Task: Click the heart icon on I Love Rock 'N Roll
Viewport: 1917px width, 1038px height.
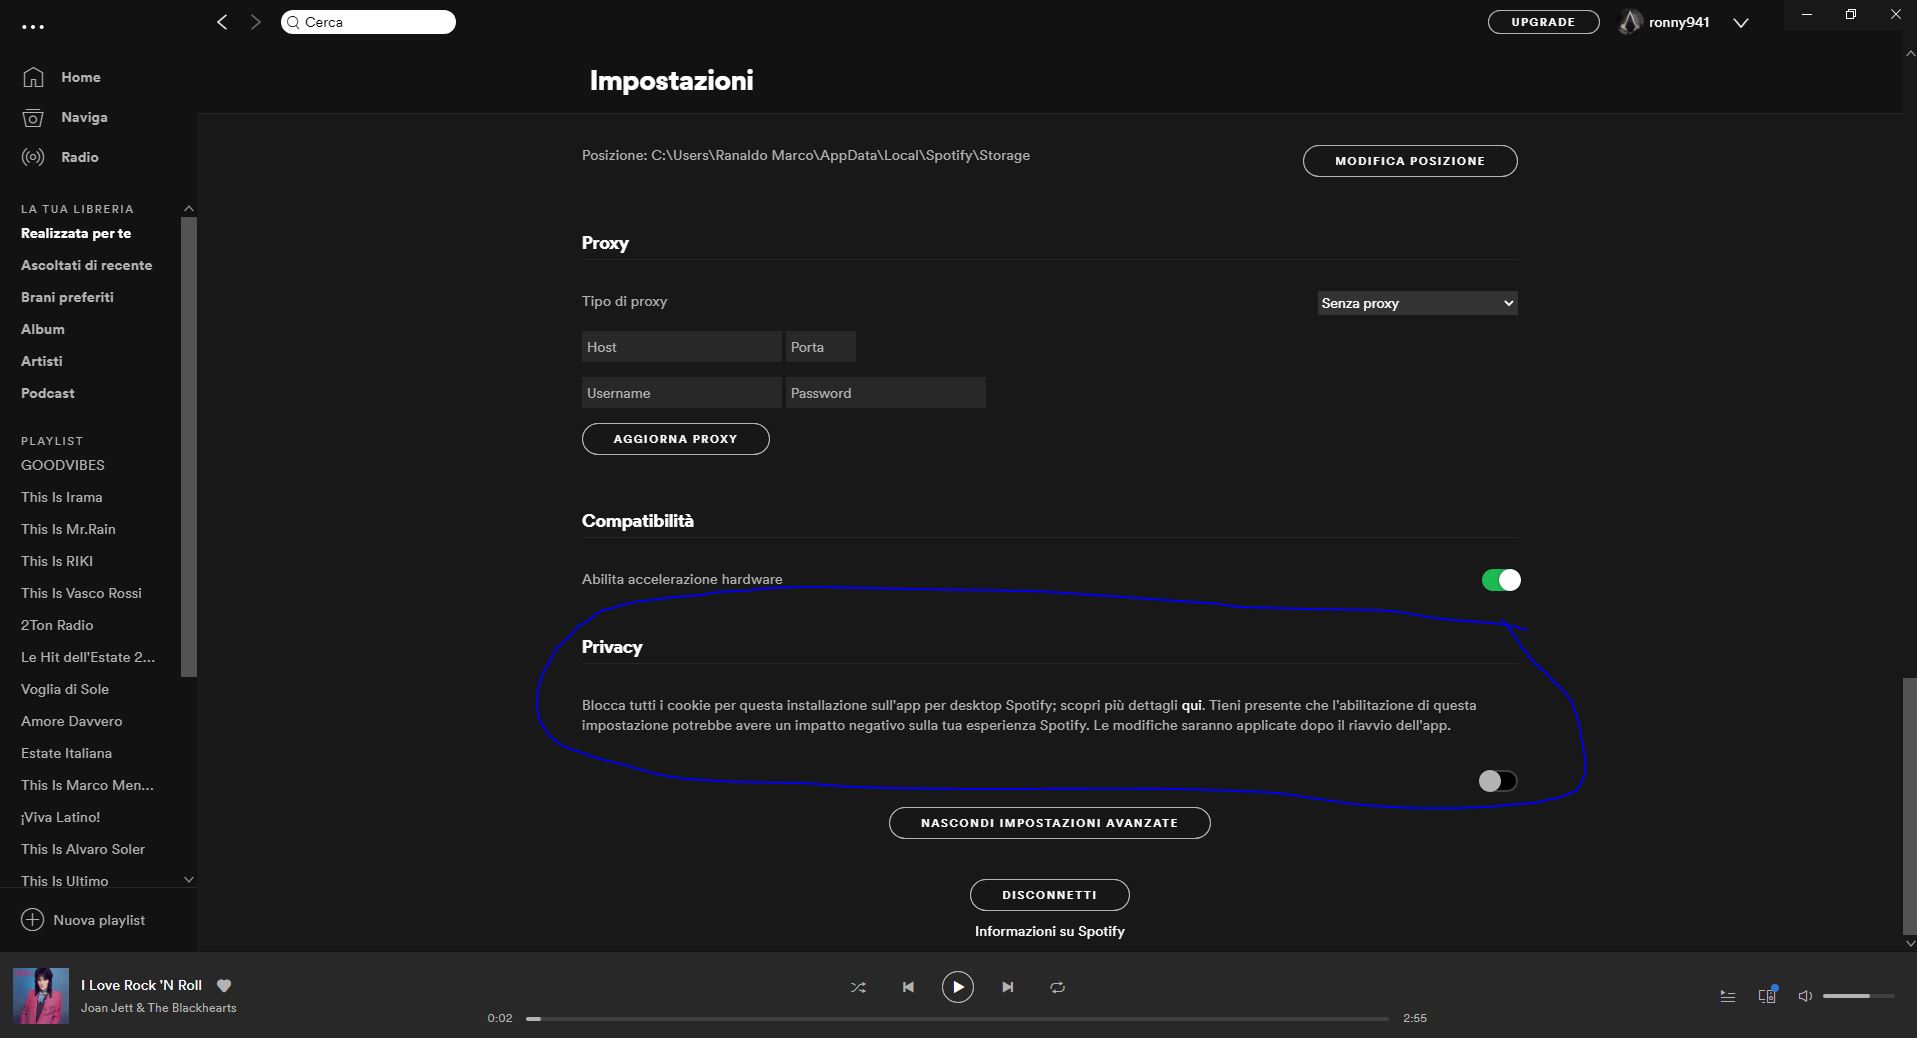Action: (x=224, y=986)
